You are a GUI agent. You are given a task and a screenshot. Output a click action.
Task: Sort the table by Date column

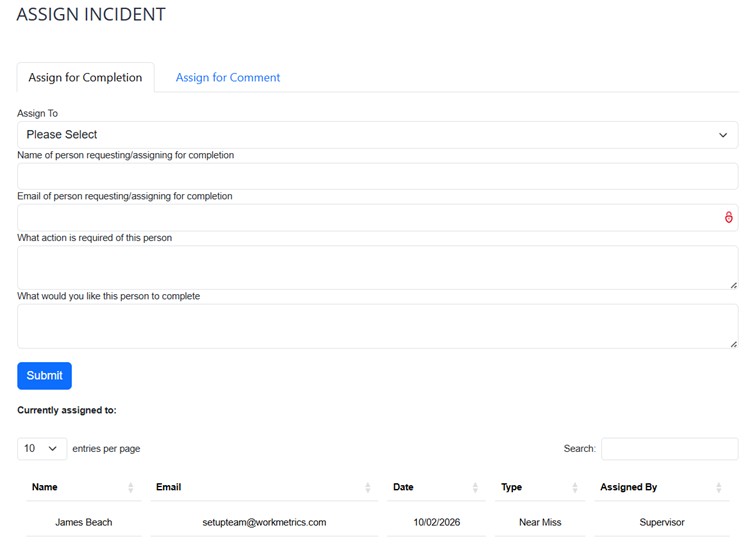(436, 488)
